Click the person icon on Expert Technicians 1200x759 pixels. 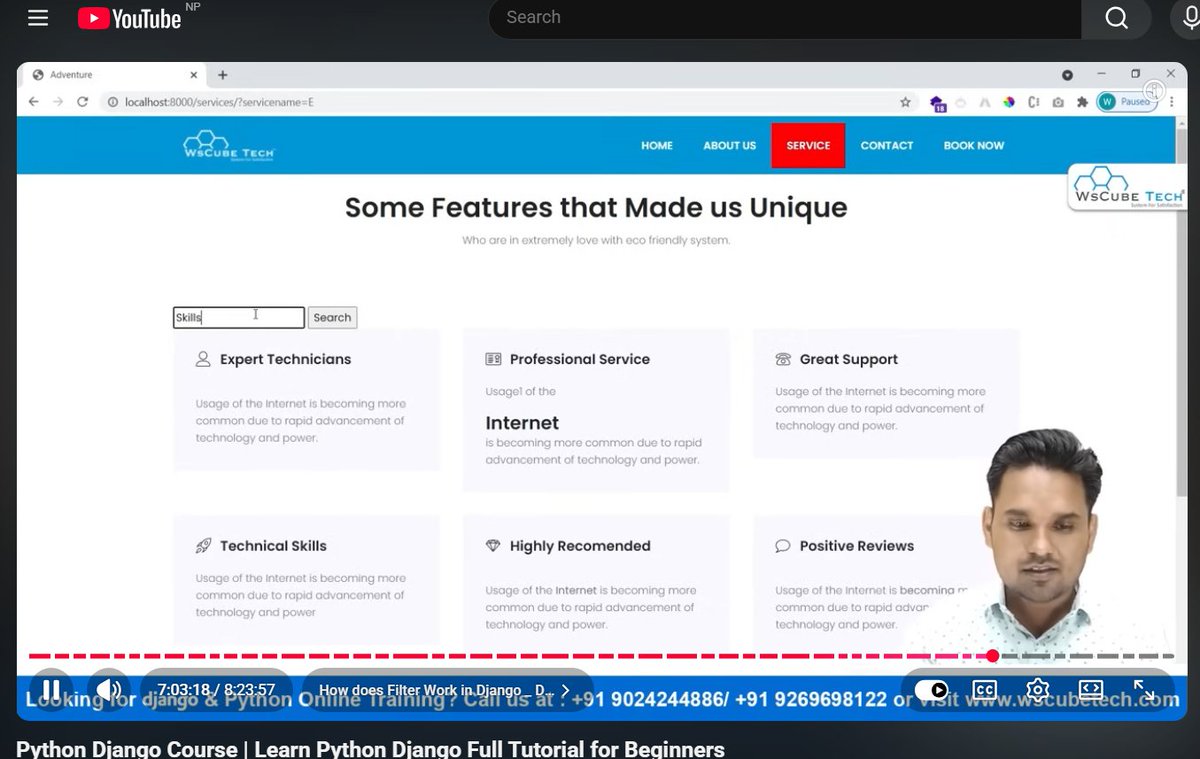click(203, 359)
